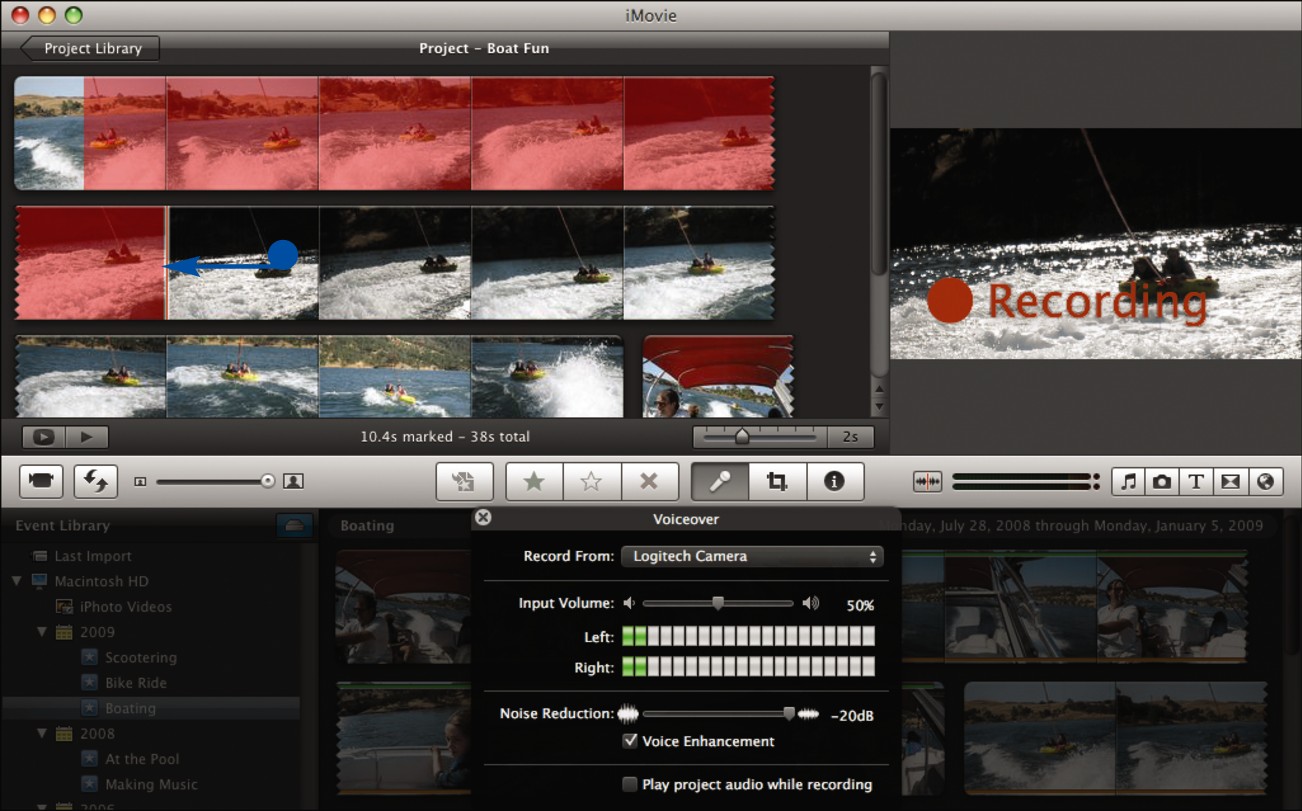Open the photo browser camera icon
Viewport: 1302px width, 811px height.
click(x=1162, y=481)
